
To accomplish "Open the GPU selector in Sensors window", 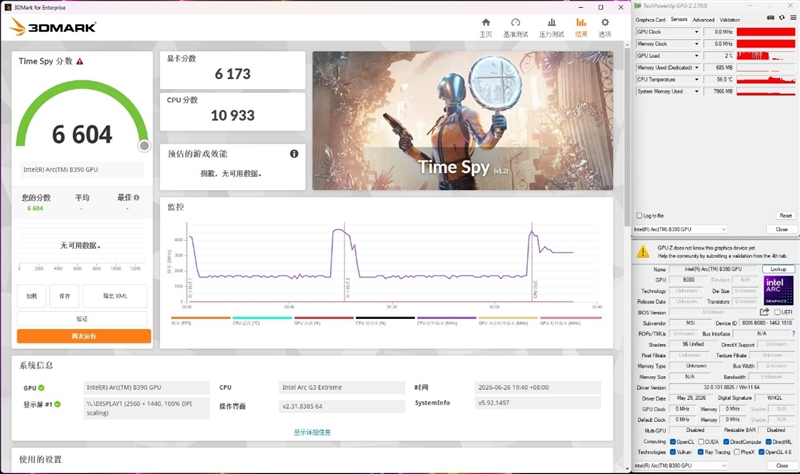I will tap(680, 230).
